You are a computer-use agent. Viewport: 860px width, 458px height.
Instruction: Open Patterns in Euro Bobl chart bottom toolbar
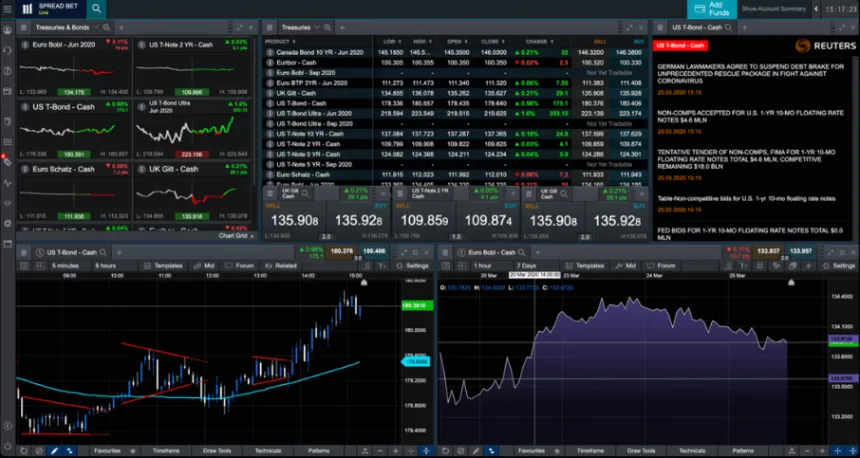[x=743, y=451]
